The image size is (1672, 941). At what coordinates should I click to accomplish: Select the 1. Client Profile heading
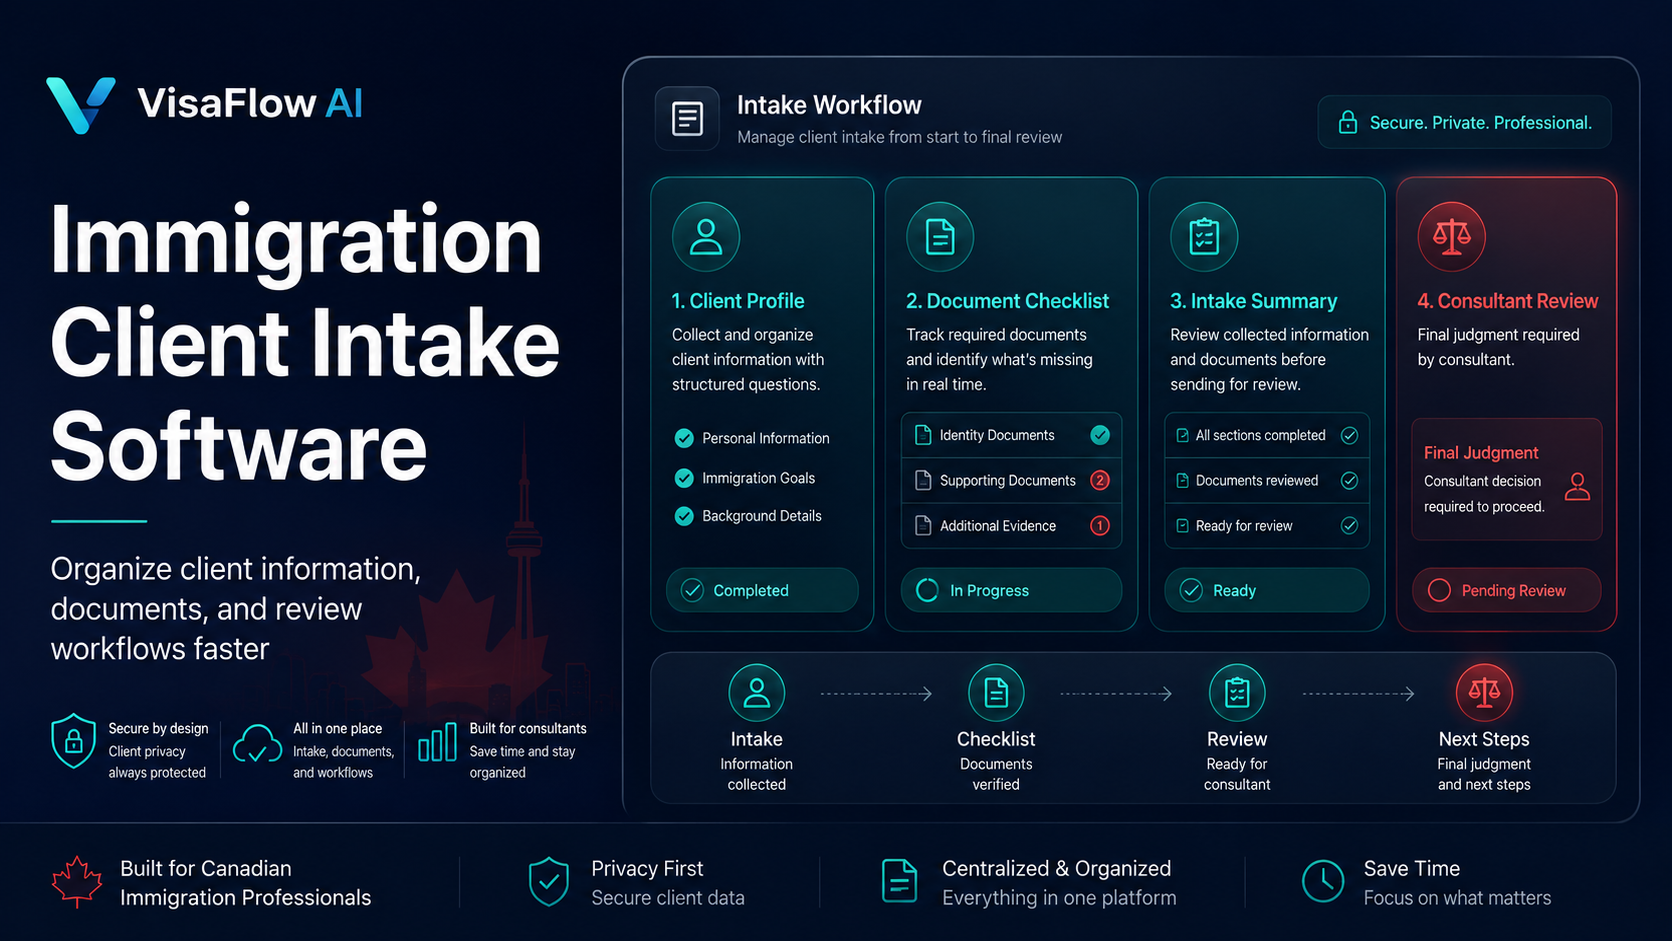tap(738, 301)
